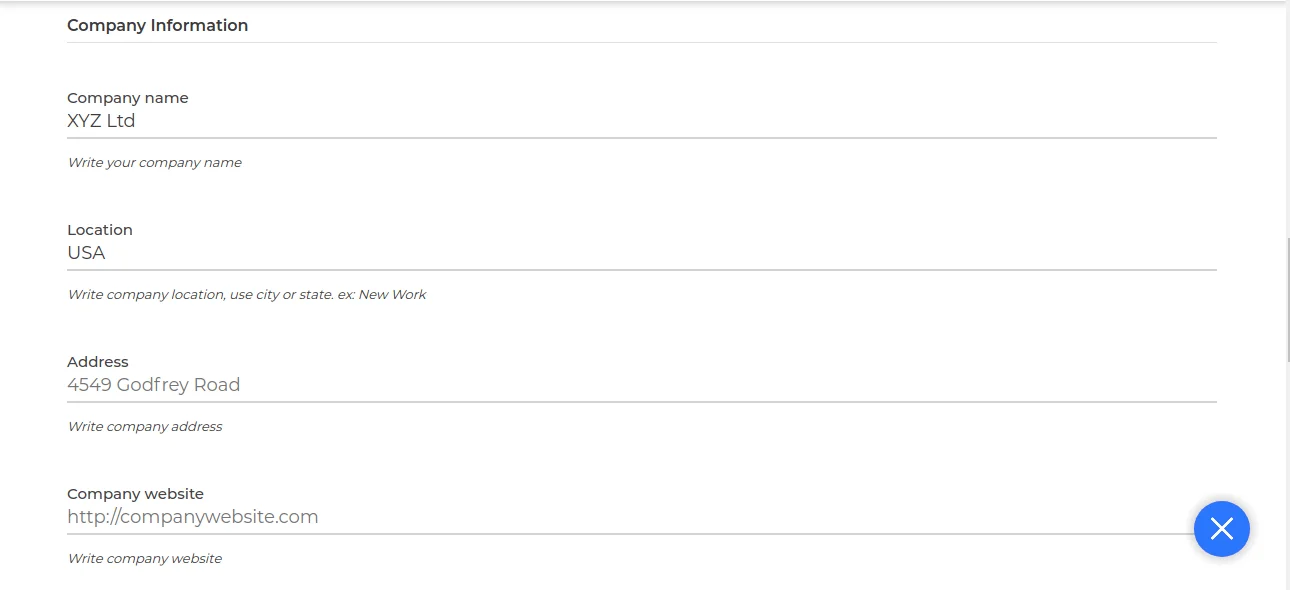Grab the vertical scrollbar thumb on right edge
This screenshot has width=1290, height=590.
(1287, 300)
